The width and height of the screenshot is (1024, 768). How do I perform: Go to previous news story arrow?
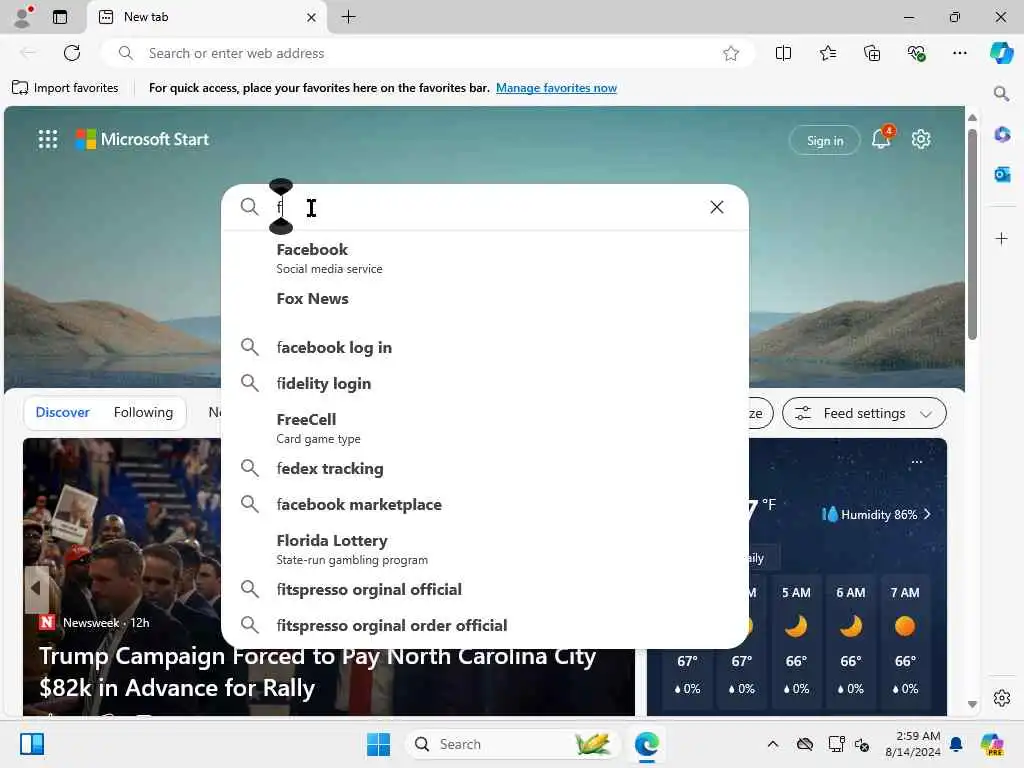pyautogui.click(x=37, y=588)
